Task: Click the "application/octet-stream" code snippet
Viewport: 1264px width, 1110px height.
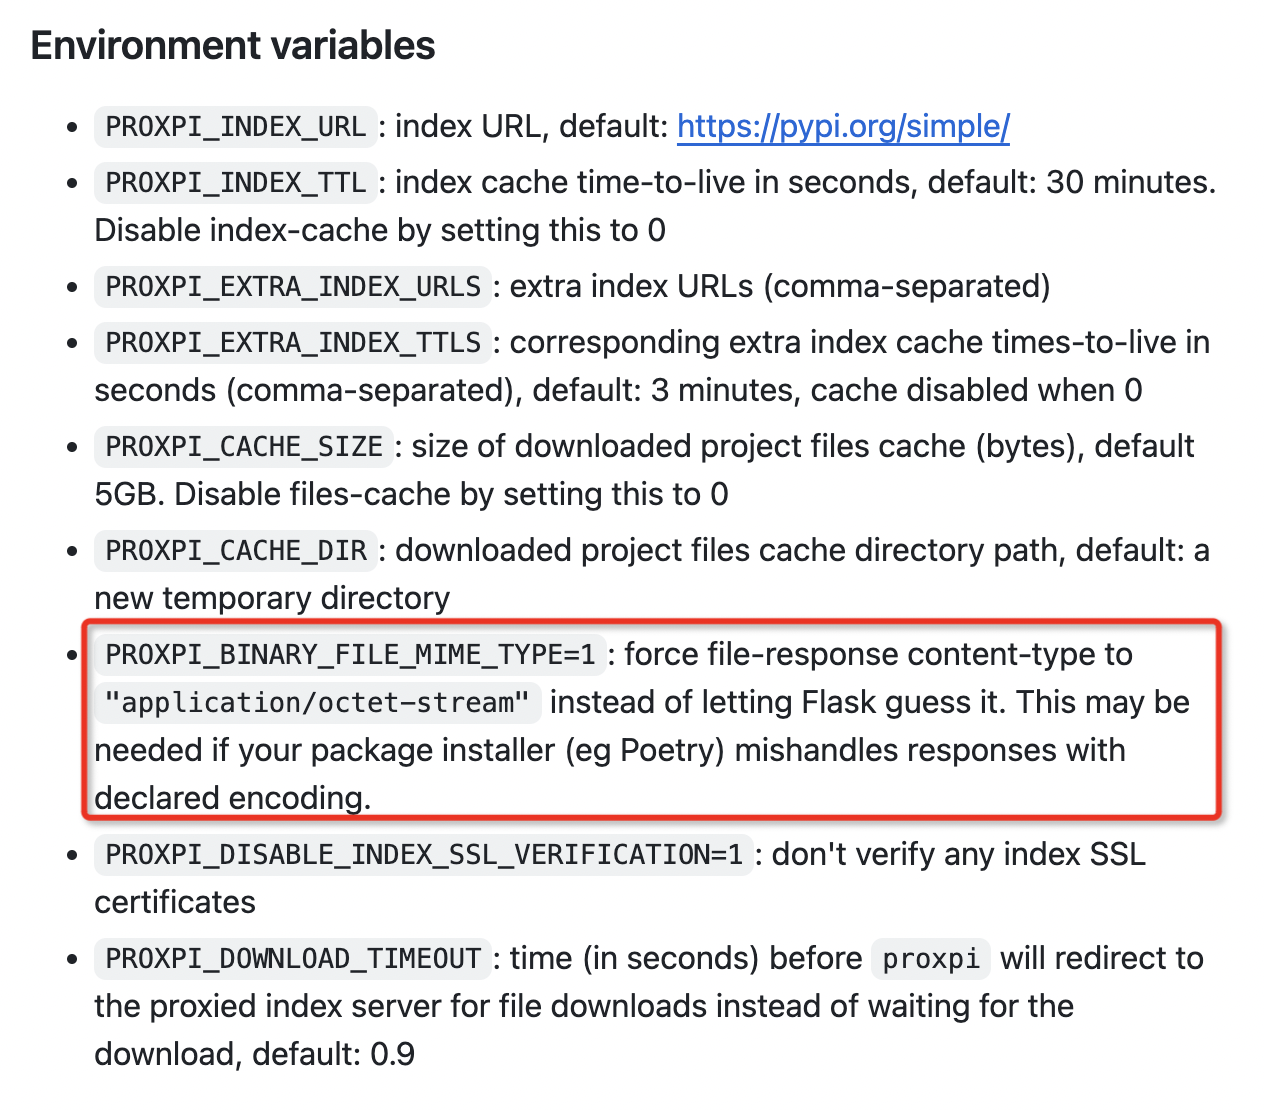Action: [318, 703]
